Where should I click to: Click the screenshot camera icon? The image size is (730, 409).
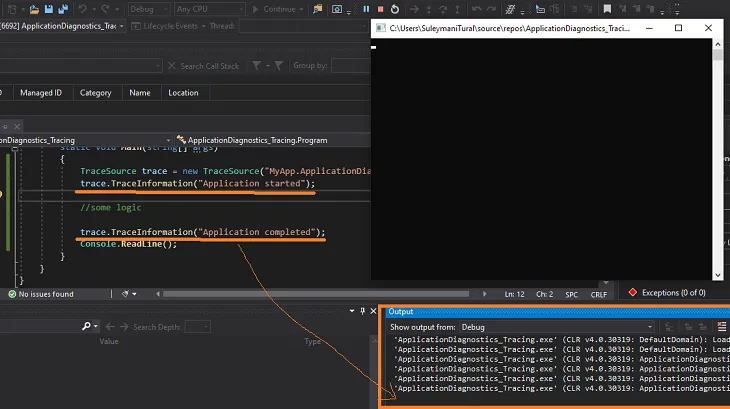click(337, 9)
